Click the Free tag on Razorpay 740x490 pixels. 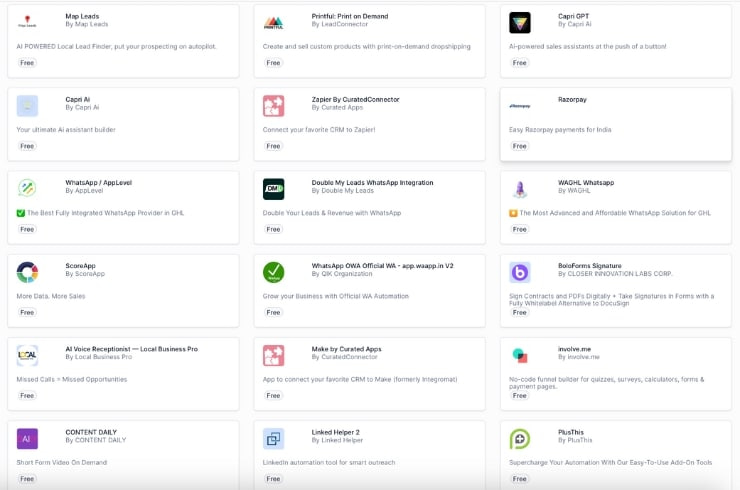[520, 146]
